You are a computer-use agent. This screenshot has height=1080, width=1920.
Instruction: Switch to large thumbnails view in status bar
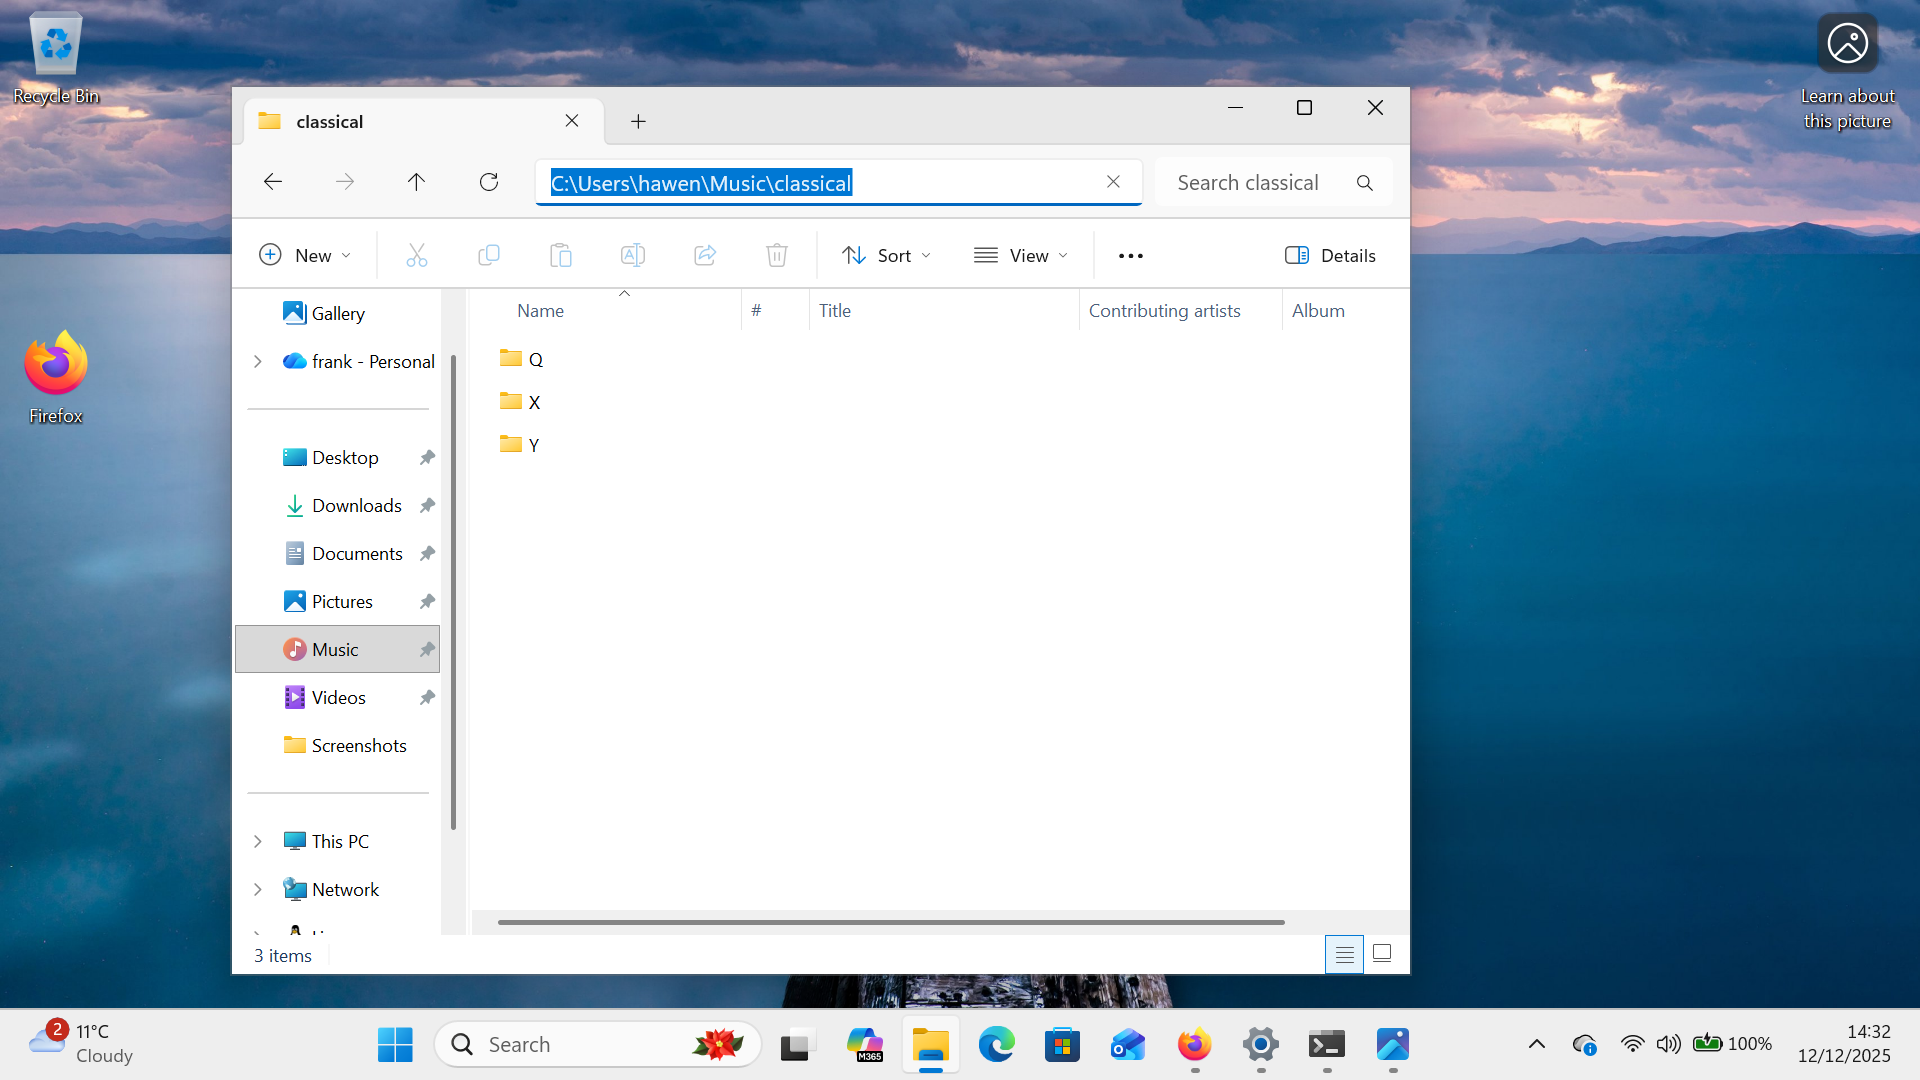coord(1382,953)
